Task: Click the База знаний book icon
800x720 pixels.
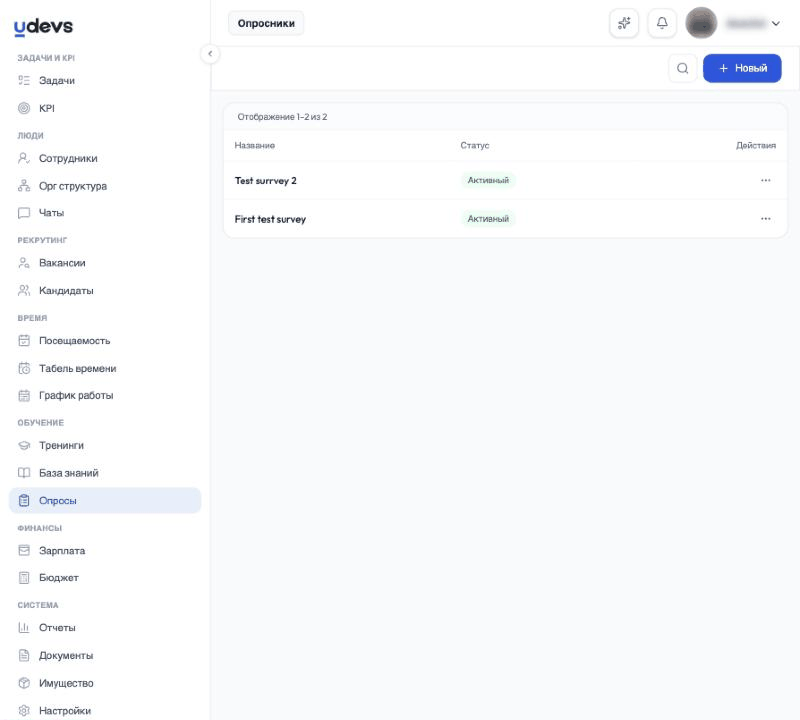Action: (24, 473)
